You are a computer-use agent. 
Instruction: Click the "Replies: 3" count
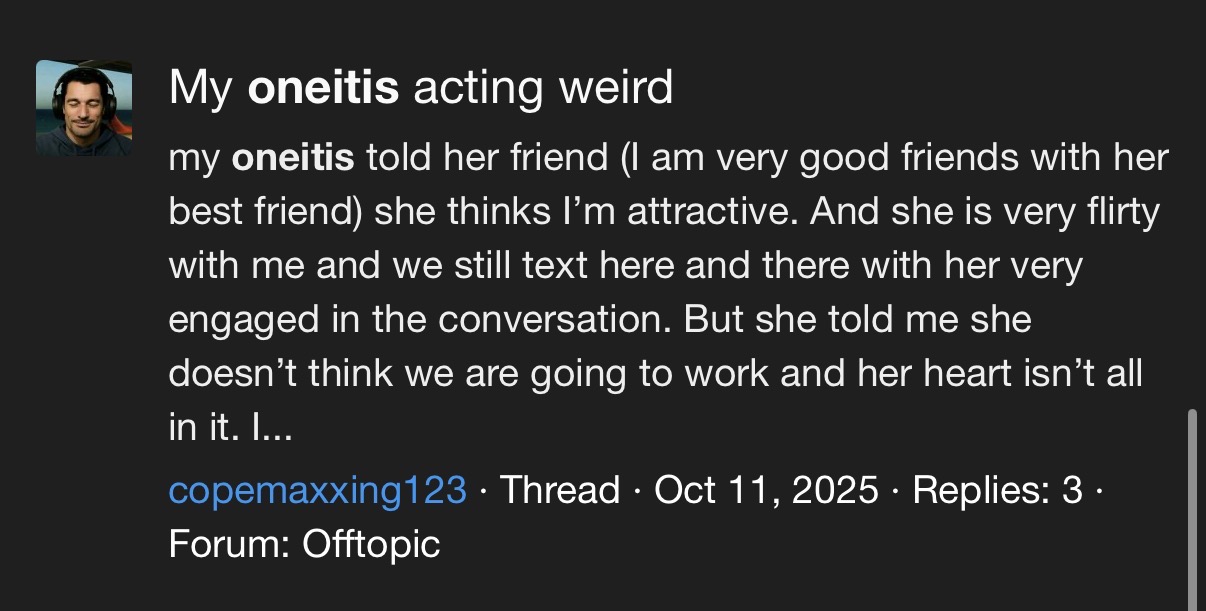997,490
